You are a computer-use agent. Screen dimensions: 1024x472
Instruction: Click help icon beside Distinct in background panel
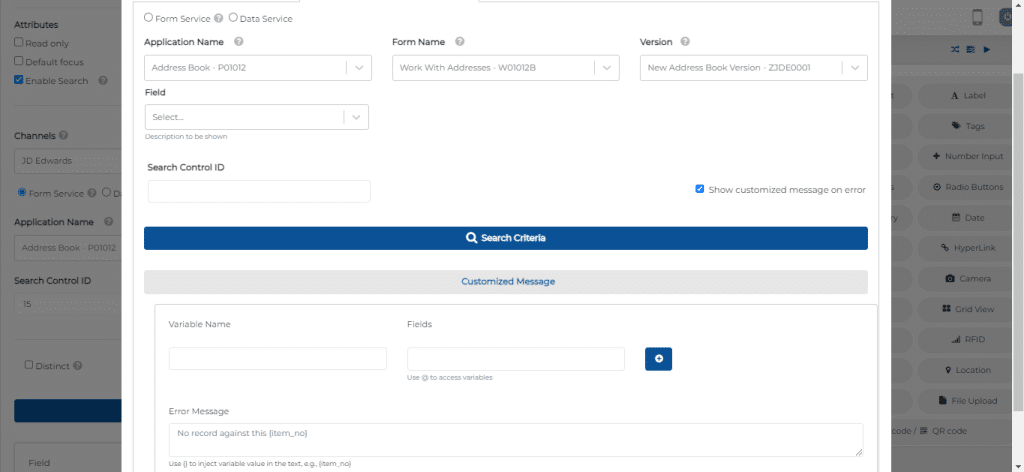[78, 366]
